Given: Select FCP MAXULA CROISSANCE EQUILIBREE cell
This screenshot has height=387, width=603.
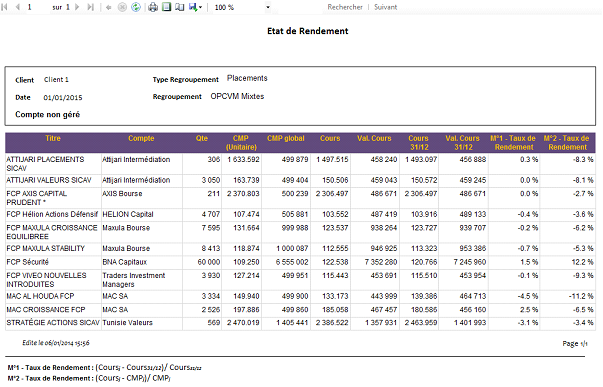Looking at the screenshot, I should 53,232.
